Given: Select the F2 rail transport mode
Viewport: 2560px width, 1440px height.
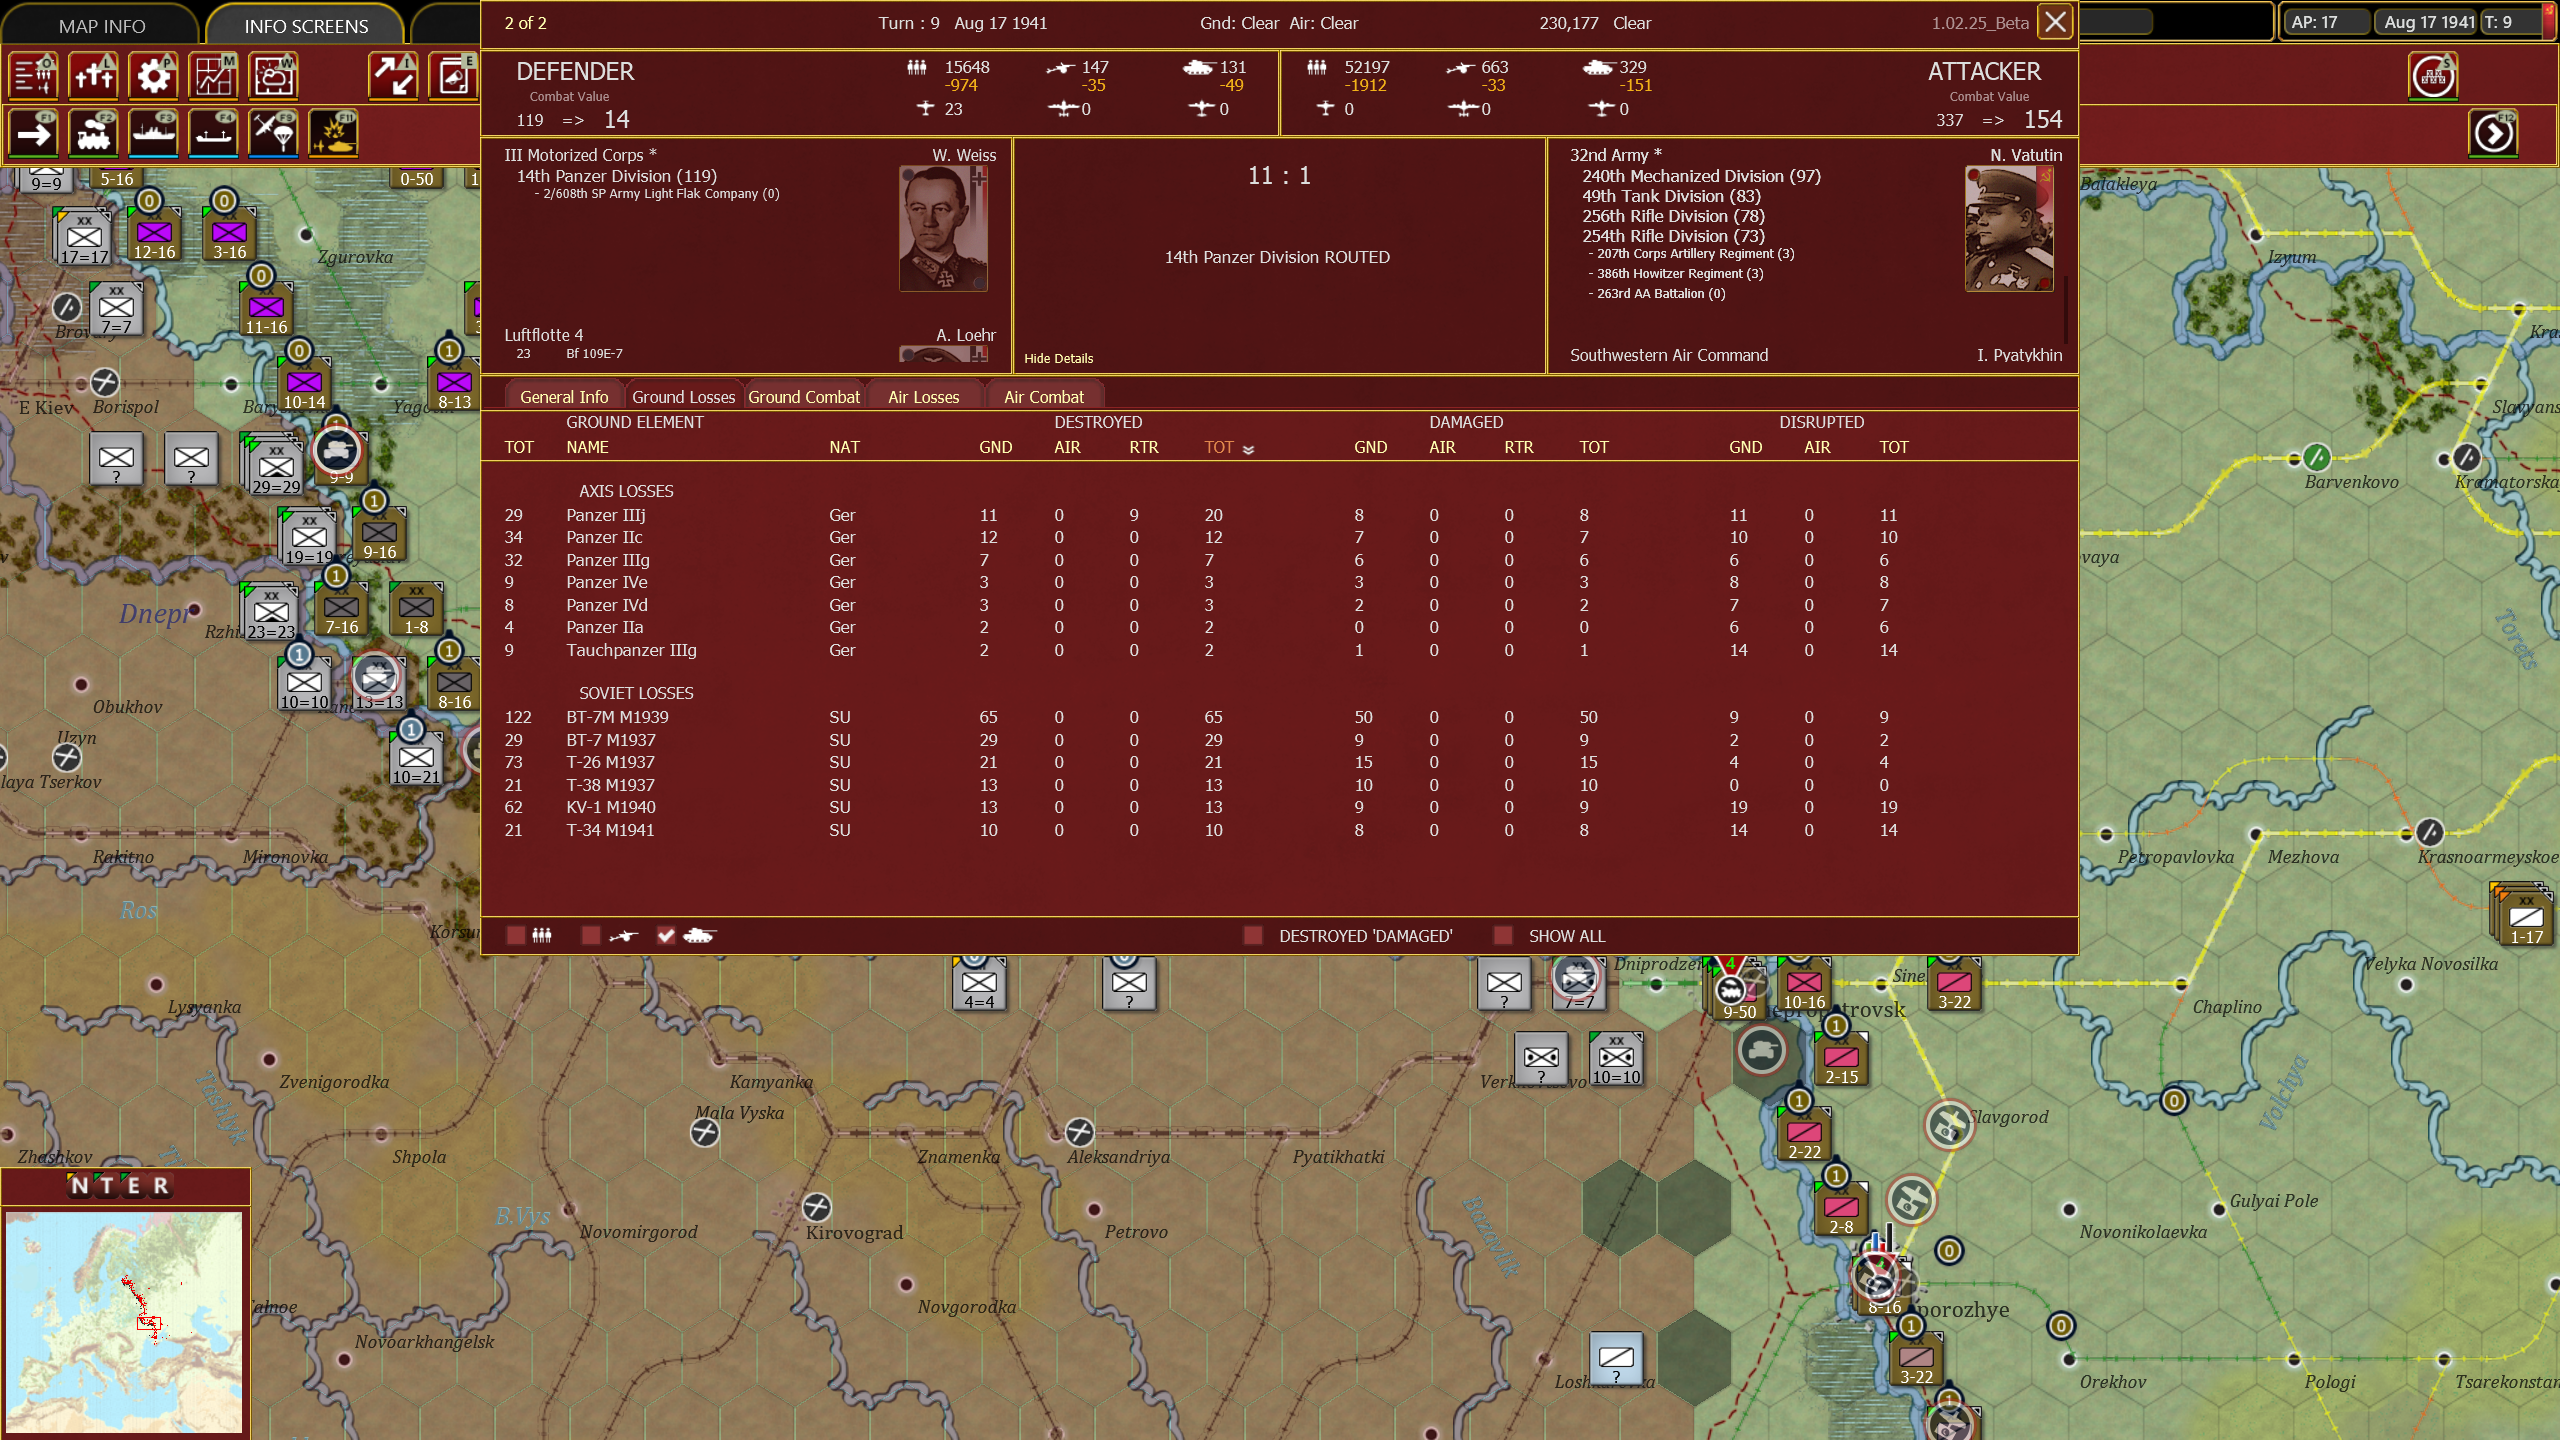Looking at the screenshot, I should click(x=93, y=133).
